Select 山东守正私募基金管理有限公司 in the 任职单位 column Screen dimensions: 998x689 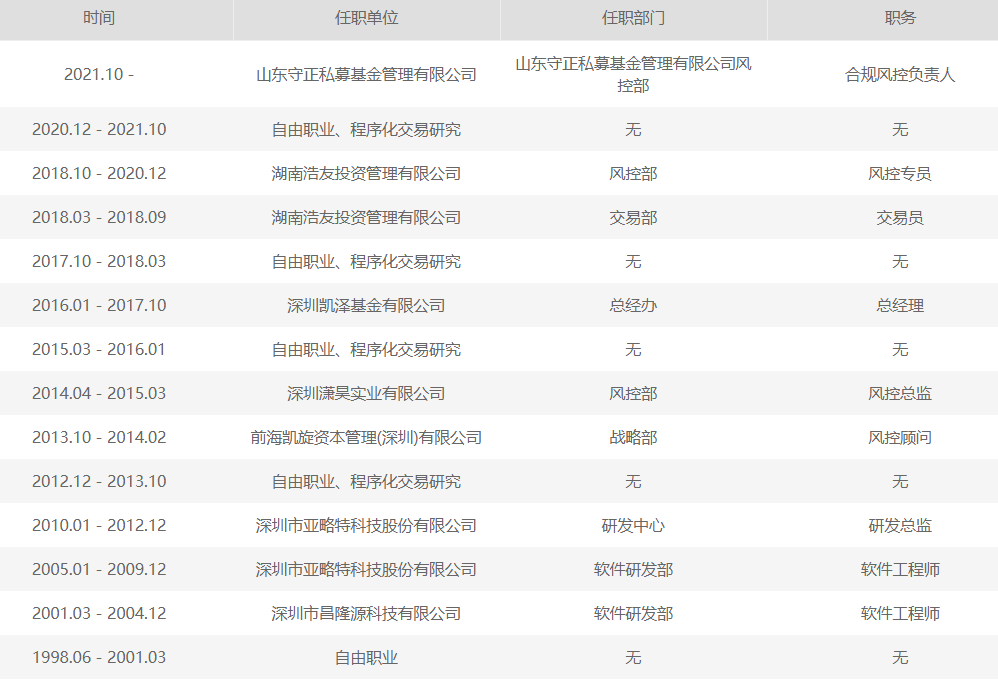point(366,74)
